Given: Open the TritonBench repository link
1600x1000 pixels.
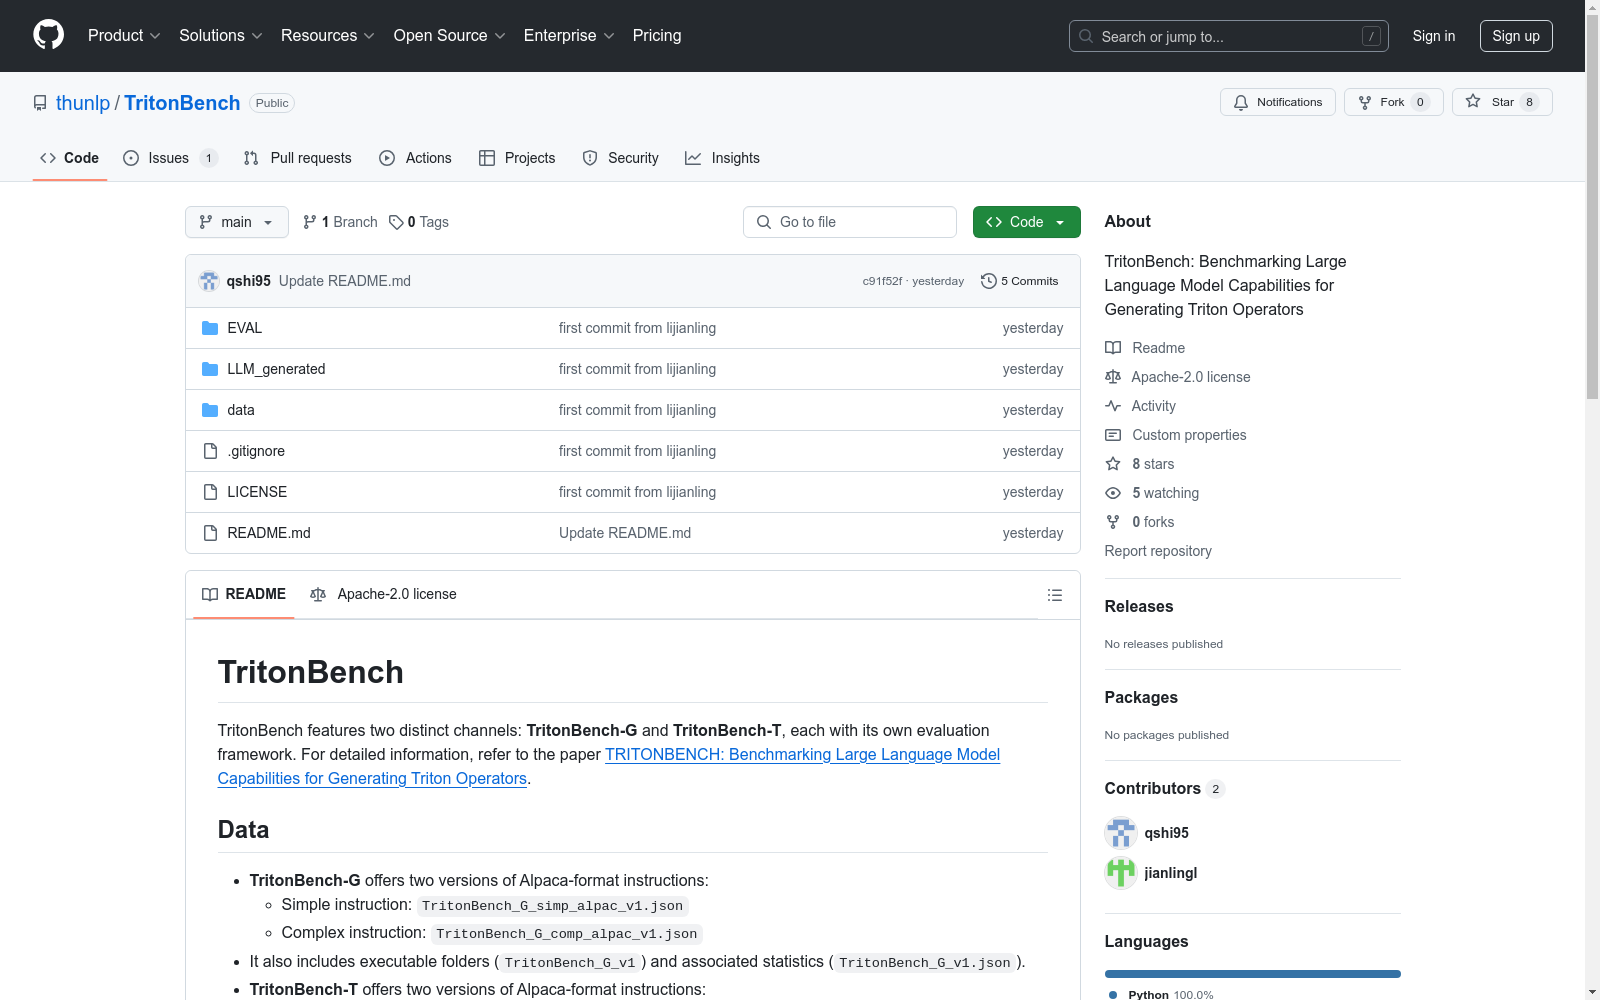Looking at the screenshot, I should [x=182, y=103].
